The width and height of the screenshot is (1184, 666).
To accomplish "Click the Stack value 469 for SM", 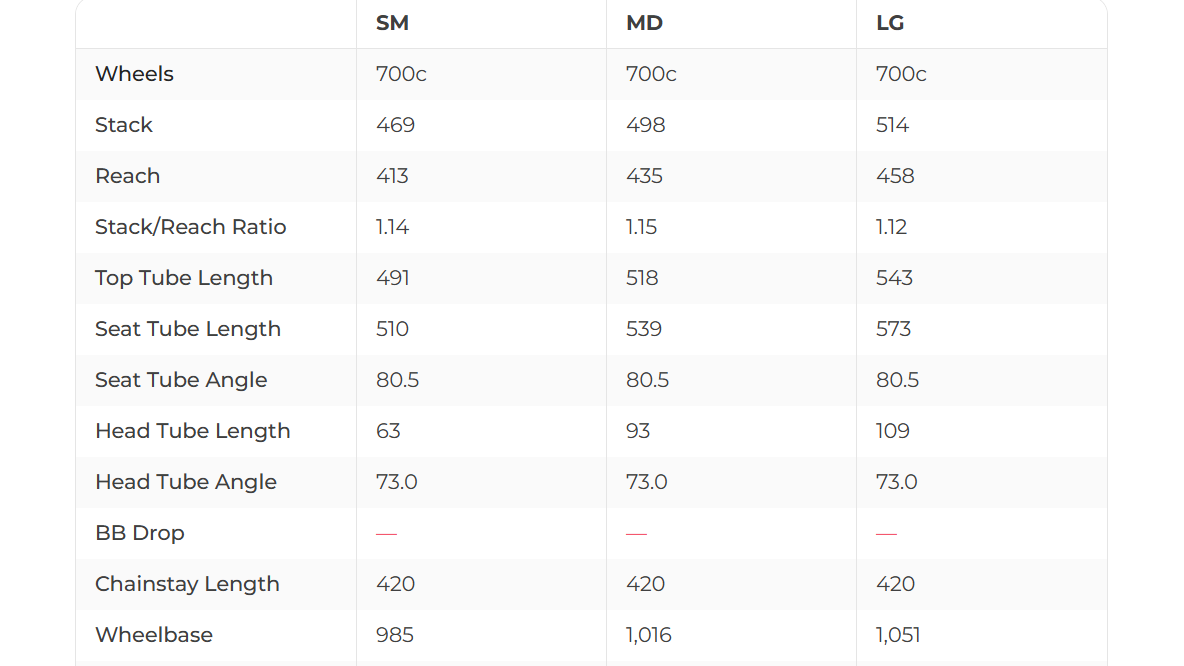I will tap(395, 125).
